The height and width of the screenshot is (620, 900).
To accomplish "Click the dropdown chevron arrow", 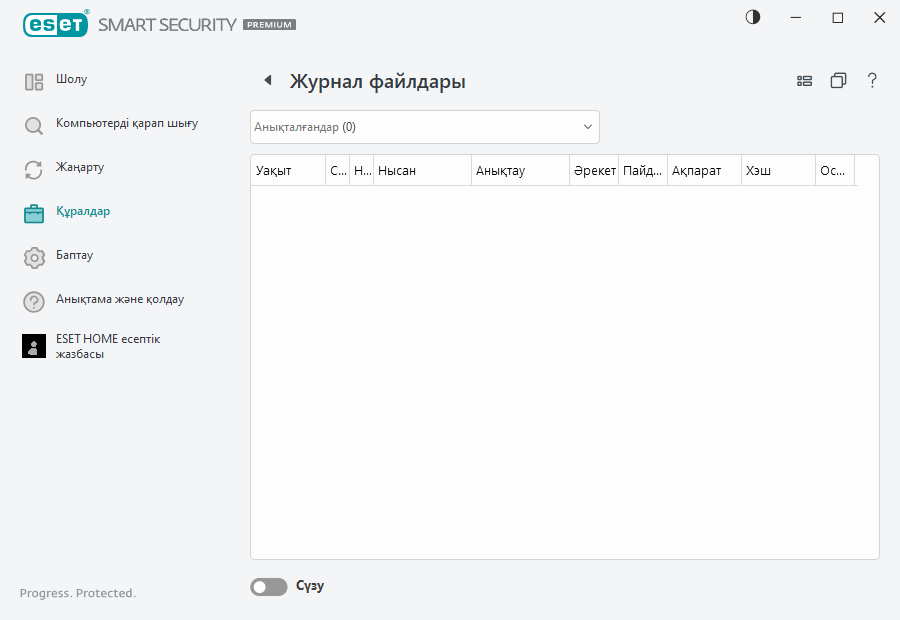I will pyautogui.click(x=588, y=127).
